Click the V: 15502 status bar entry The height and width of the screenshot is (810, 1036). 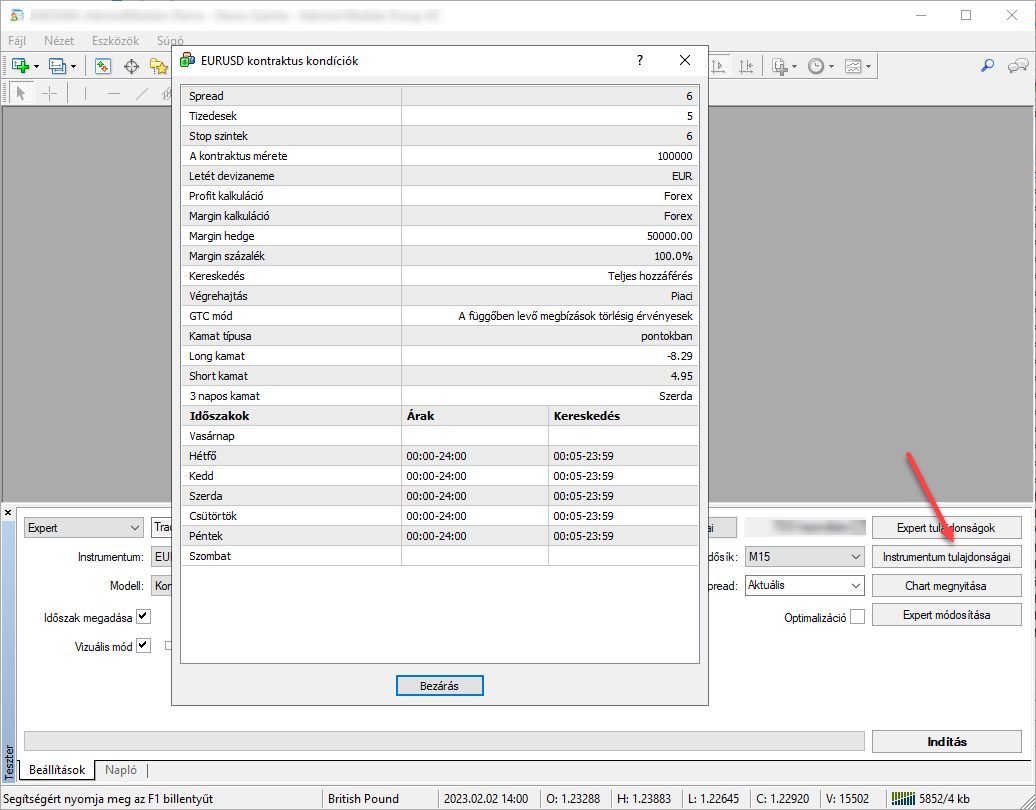(849, 799)
